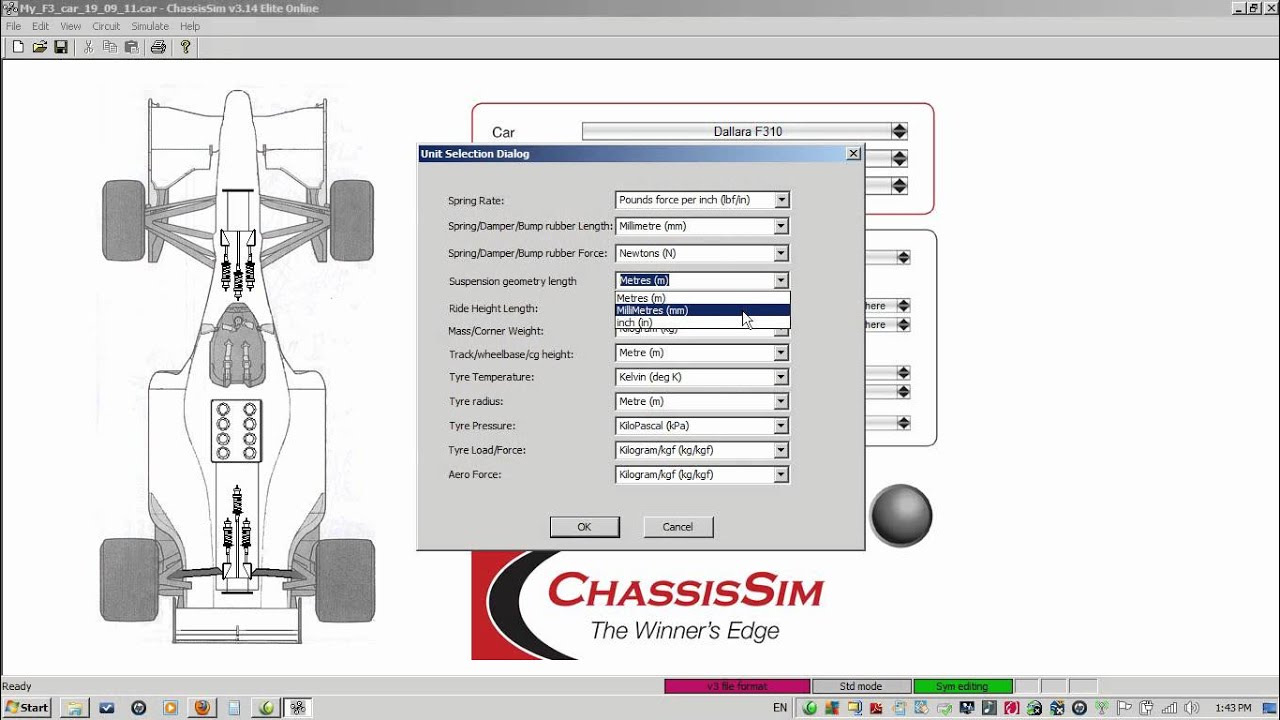Screen dimensions: 1280x720
Task: Click the v3 file format status indicator
Action: point(737,686)
